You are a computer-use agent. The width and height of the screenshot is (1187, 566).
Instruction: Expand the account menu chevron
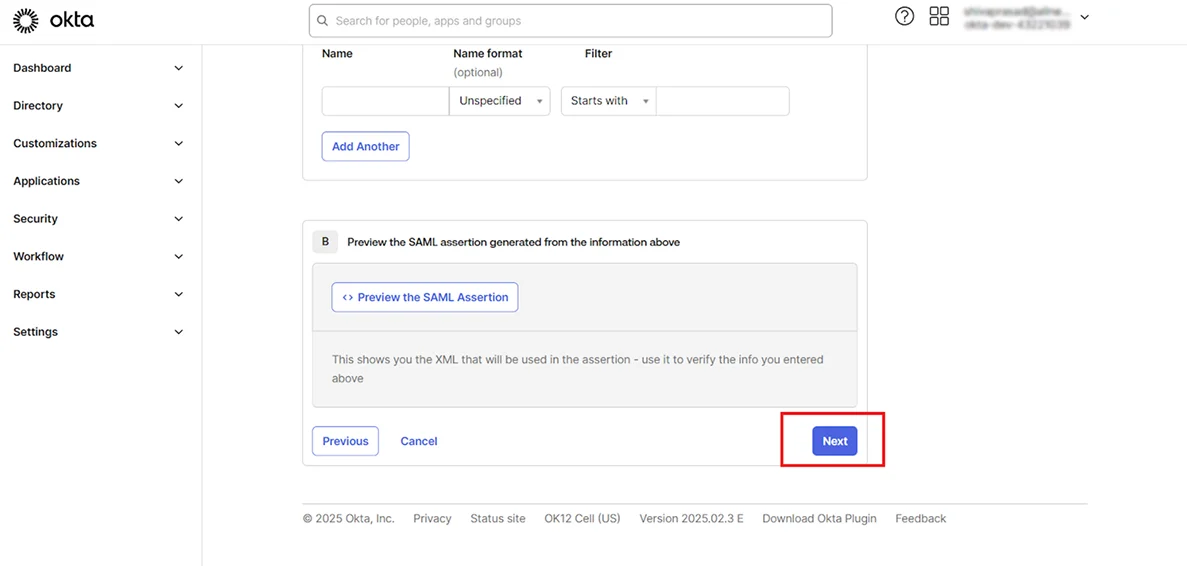(x=1085, y=17)
